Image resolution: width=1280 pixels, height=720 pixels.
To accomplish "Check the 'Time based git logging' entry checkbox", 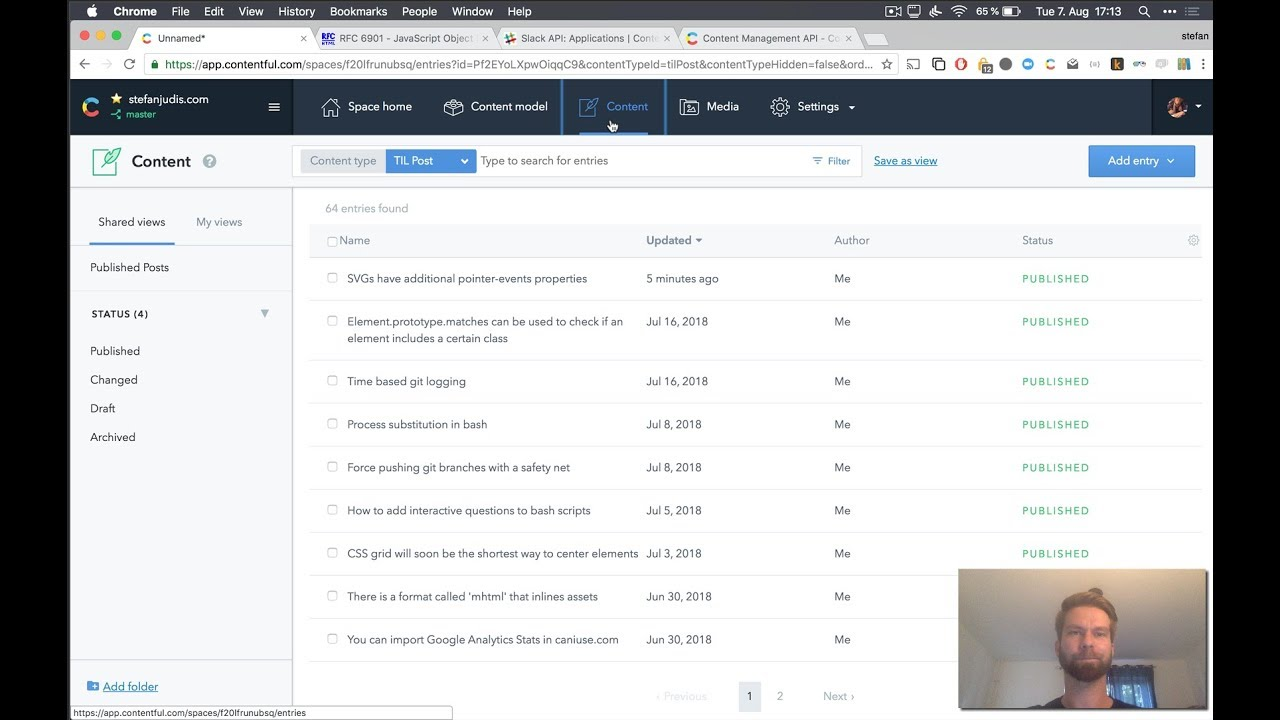I will (x=332, y=381).
